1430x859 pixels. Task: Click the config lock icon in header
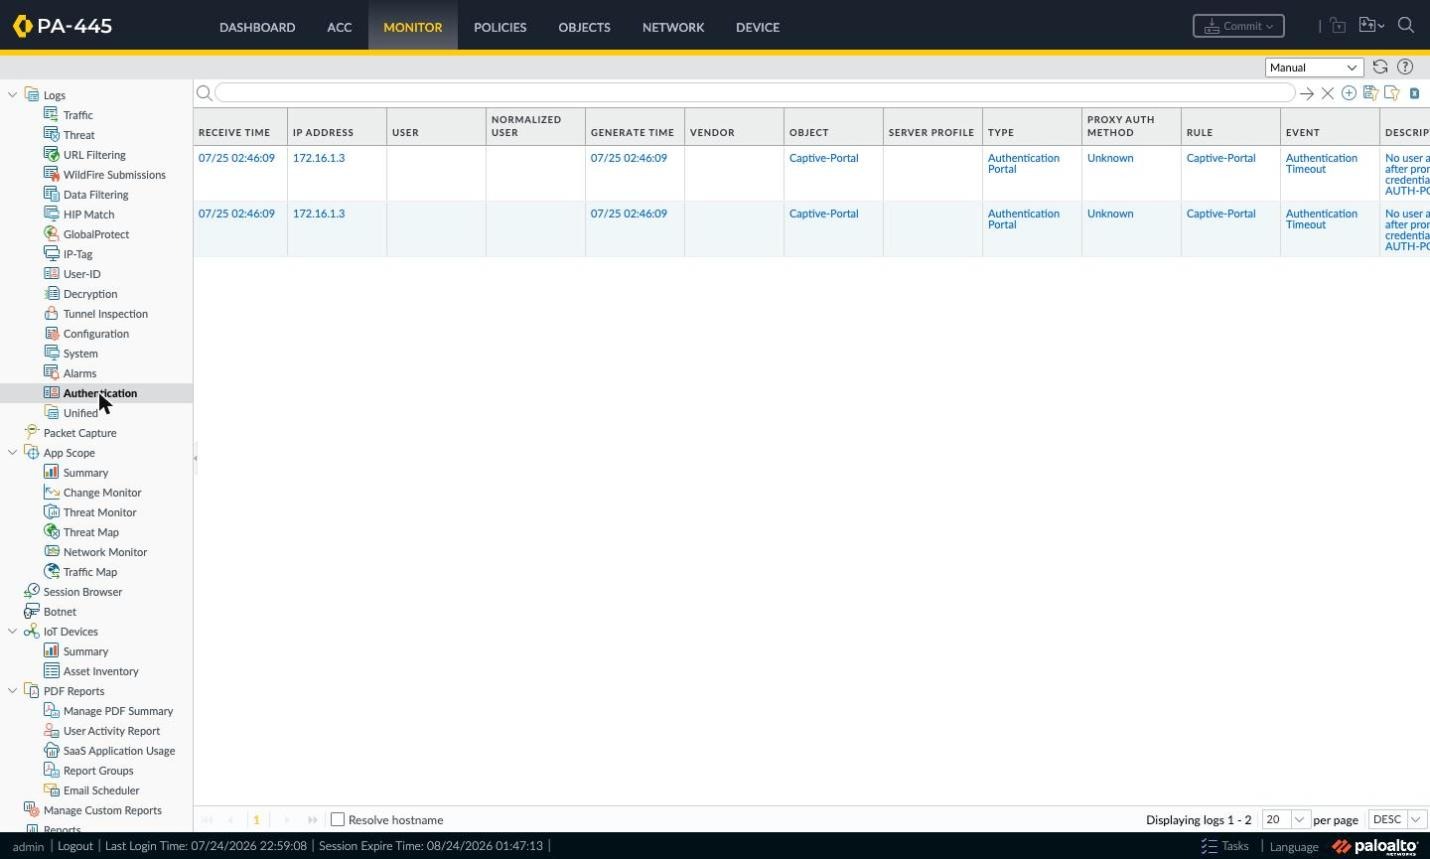(1338, 26)
